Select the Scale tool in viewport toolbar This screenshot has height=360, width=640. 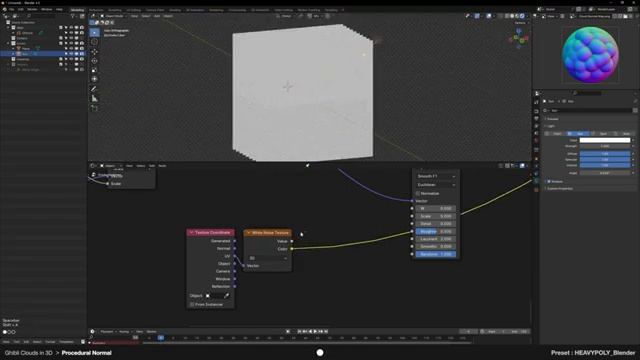click(x=94, y=70)
